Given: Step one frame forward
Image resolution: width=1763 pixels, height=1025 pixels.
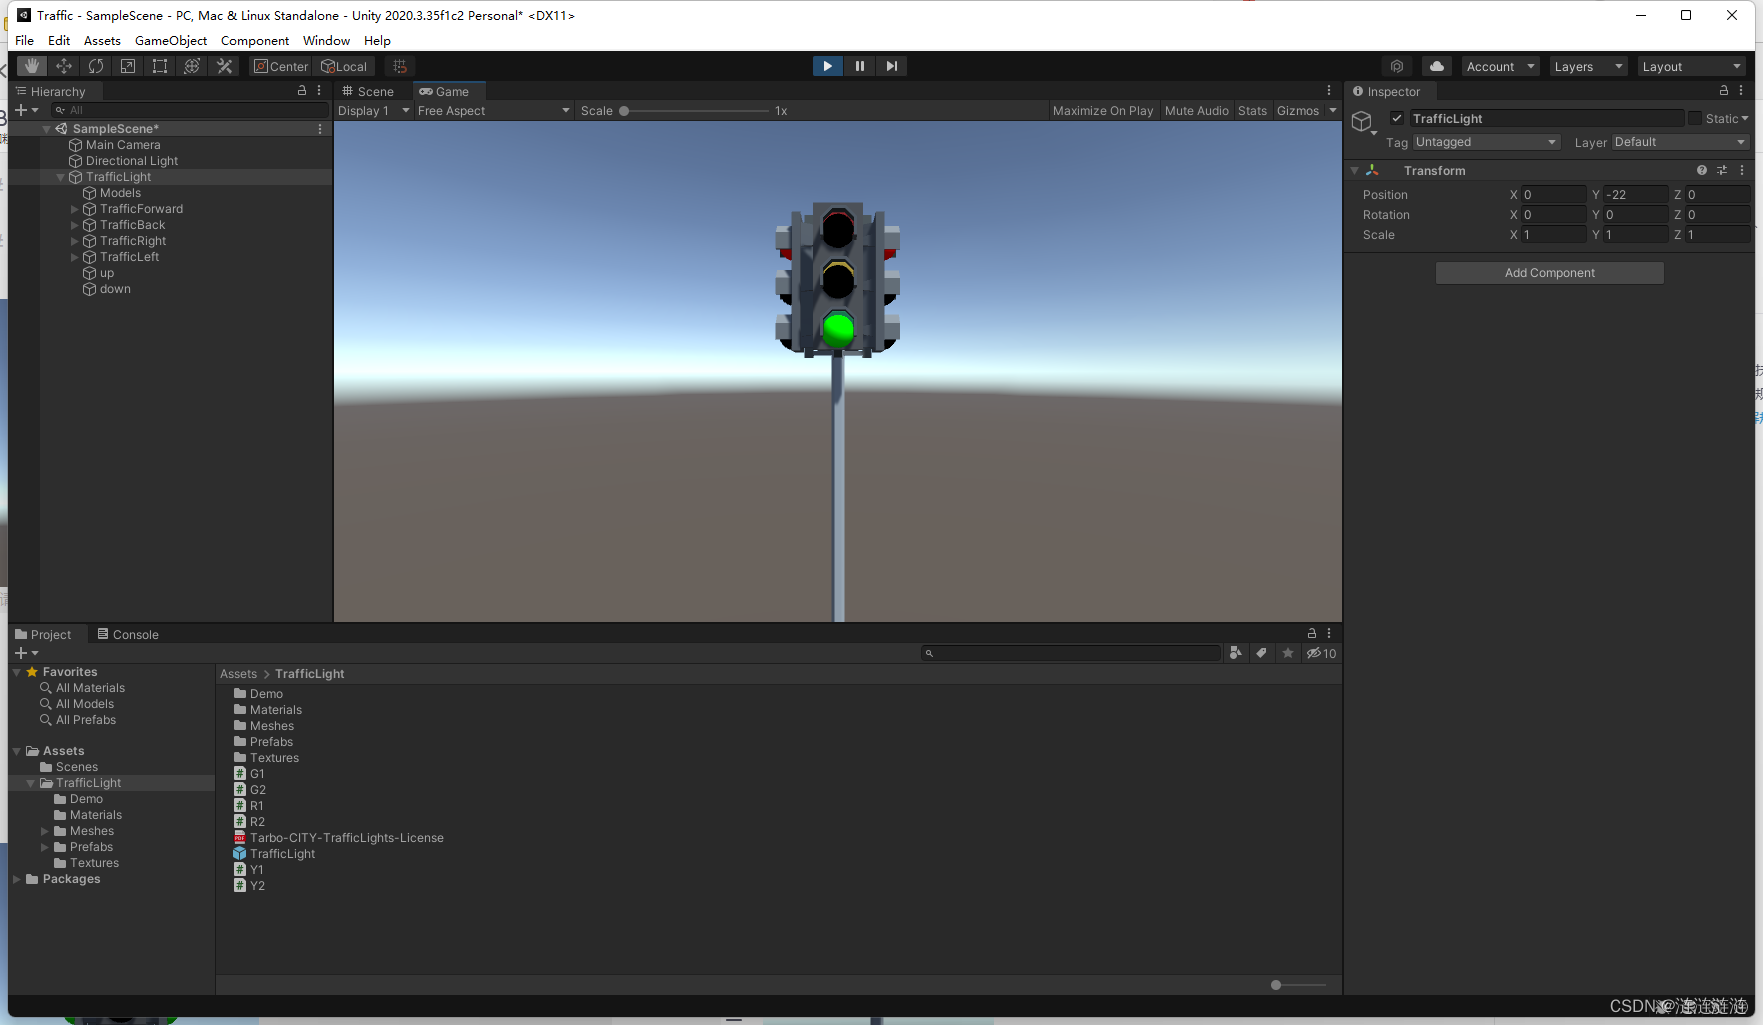Looking at the screenshot, I should click(x=891, y=66).
